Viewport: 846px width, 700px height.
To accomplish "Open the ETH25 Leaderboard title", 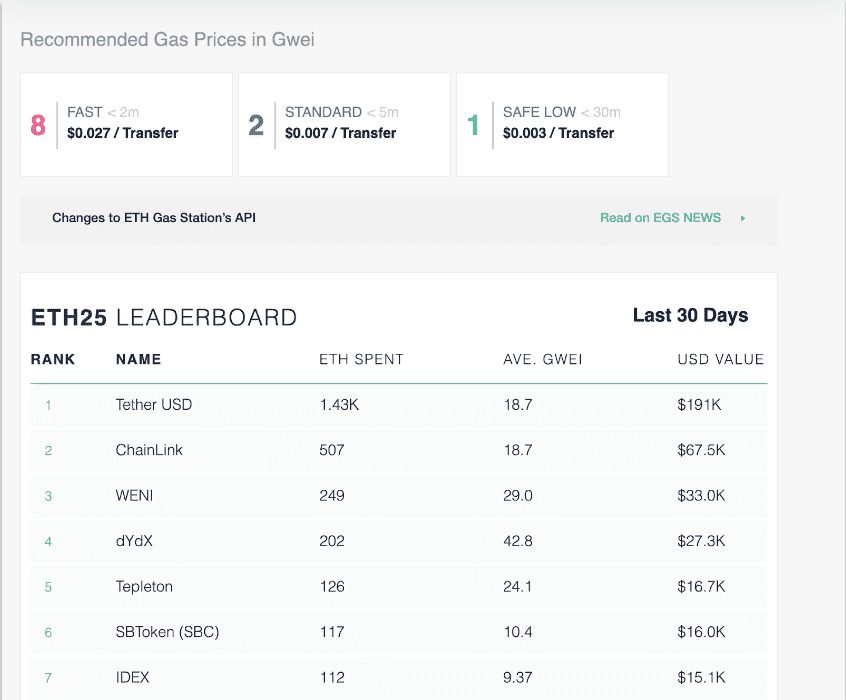I will pos(164,316).
